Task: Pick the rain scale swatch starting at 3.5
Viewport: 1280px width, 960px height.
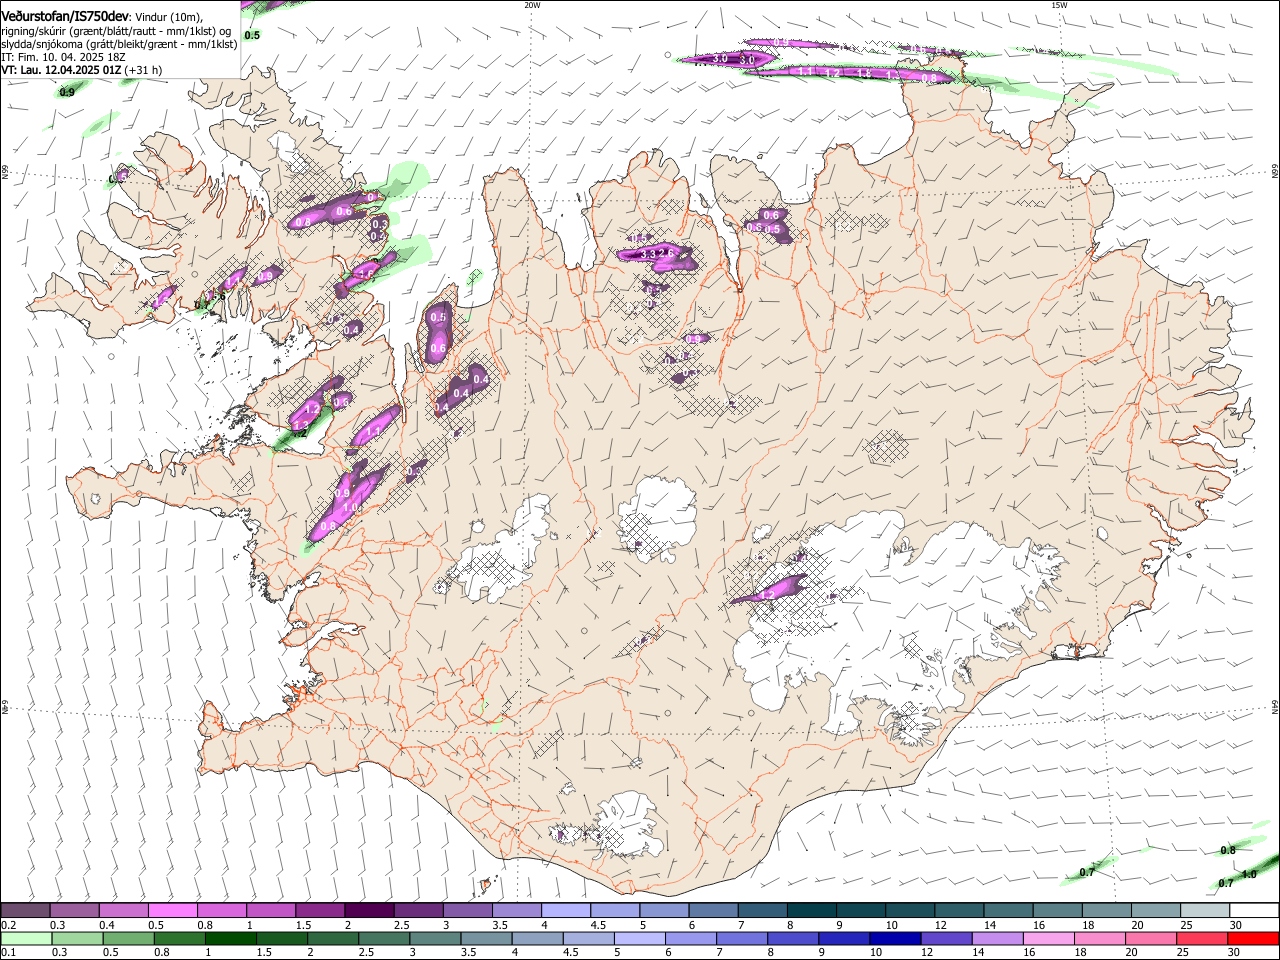Action: 486,938
